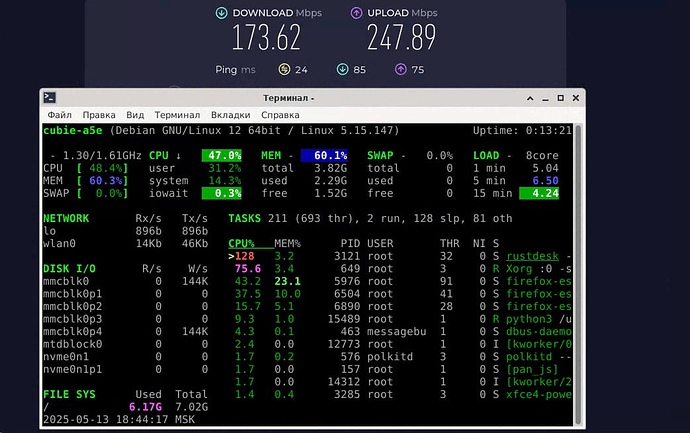This screenshot has width=690, height=433.
Task: Click the filesystem used value 6.17G
Action: pos(145,407)
